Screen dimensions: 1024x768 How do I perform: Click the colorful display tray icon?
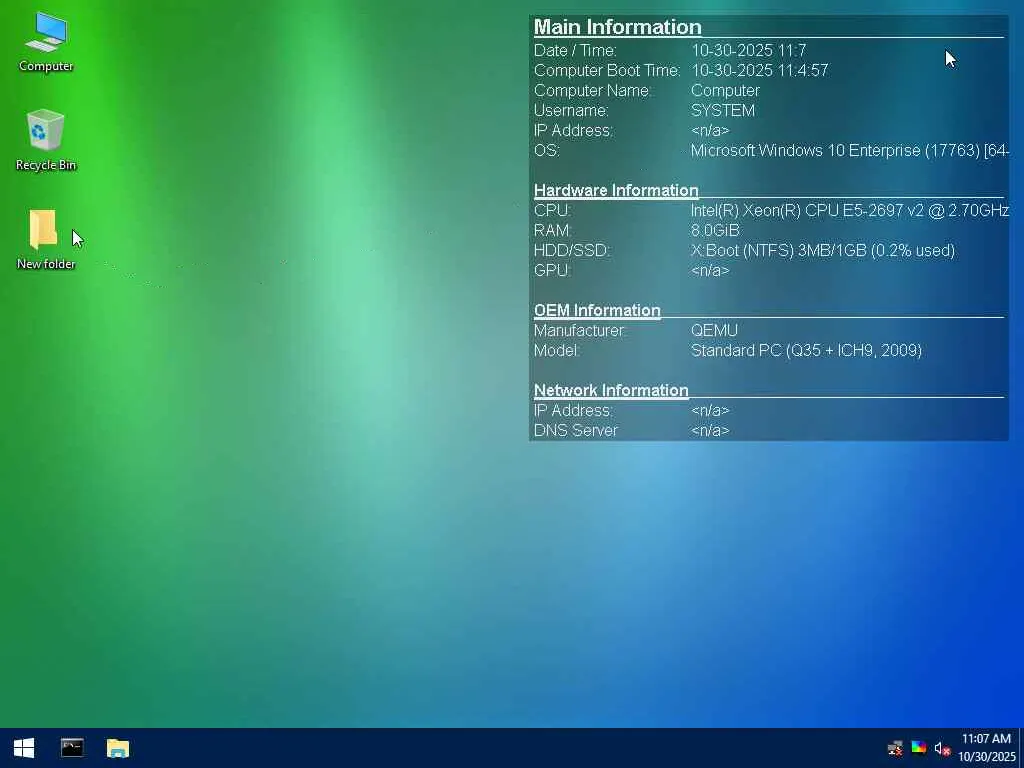pos(918,748)
